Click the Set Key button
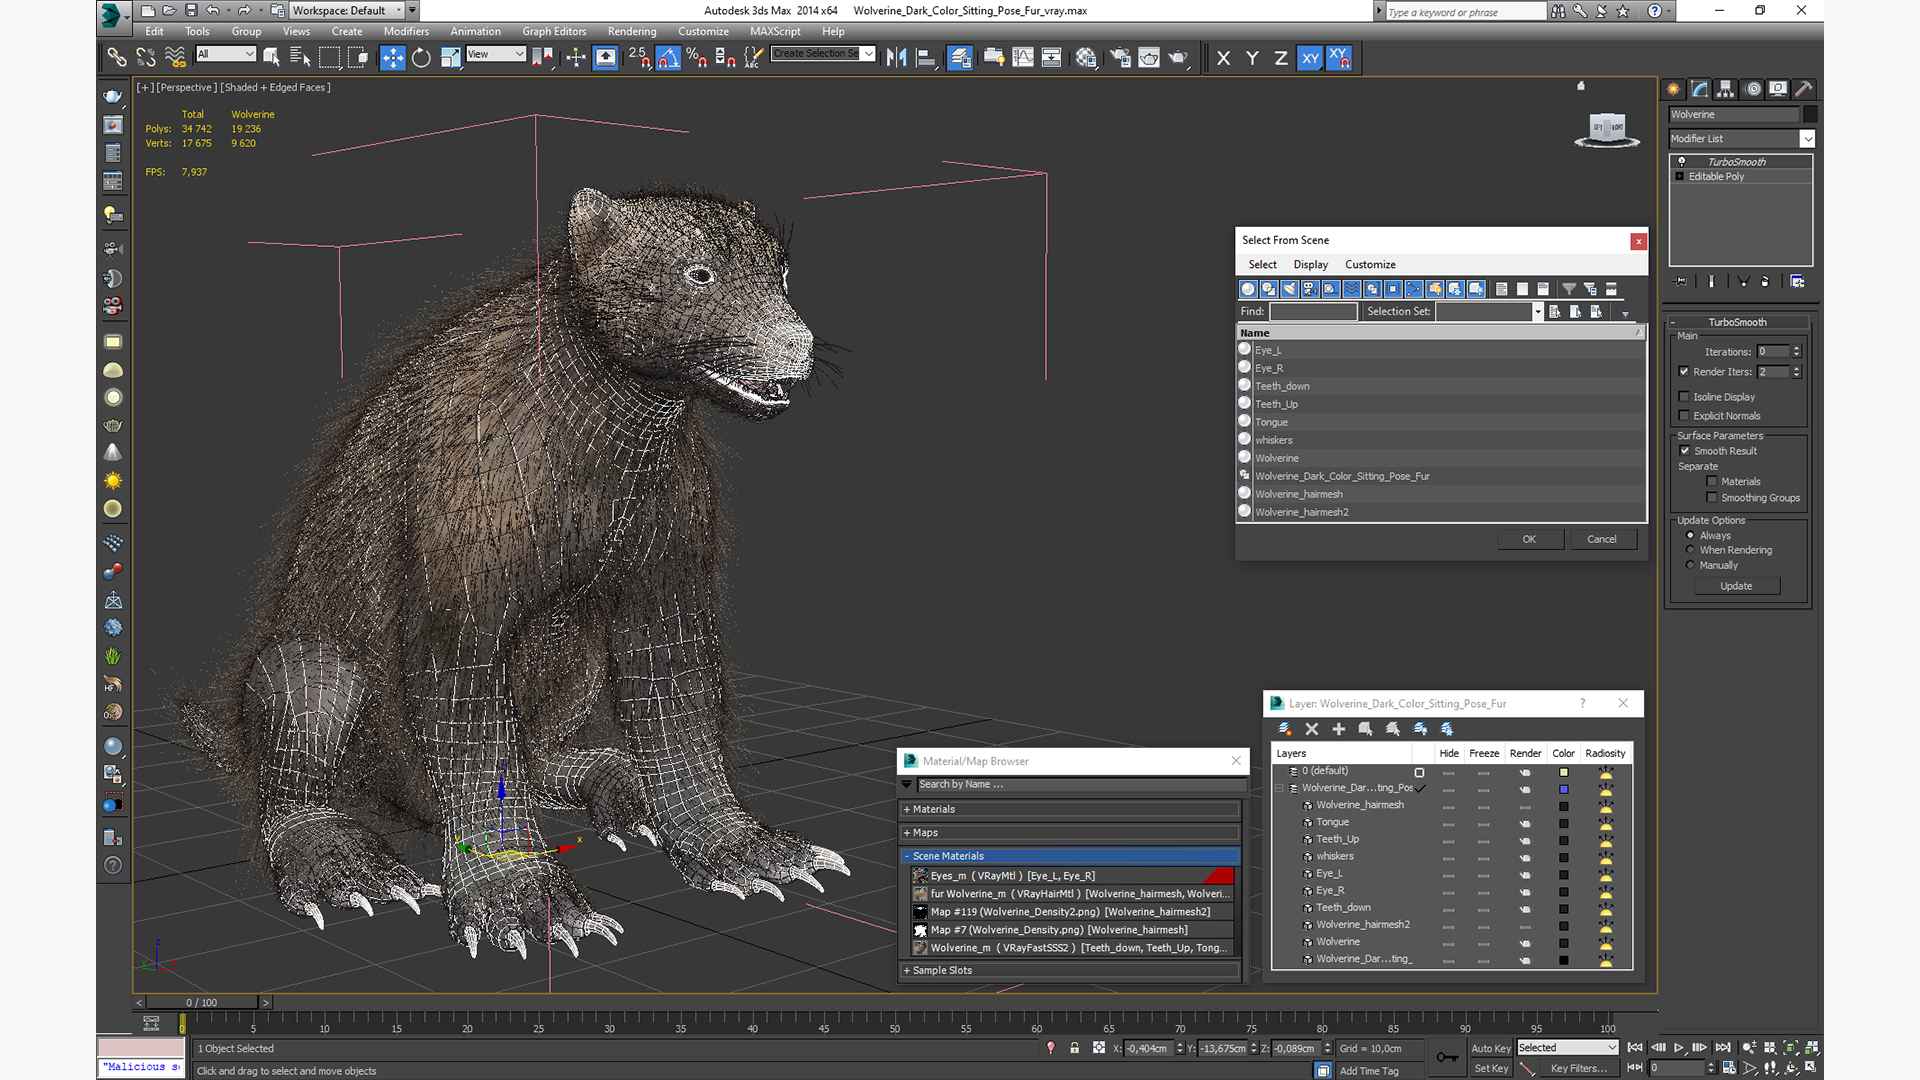Image resolution: width=1920 pixels, height=1080 pixels. click(1490, 1069)
